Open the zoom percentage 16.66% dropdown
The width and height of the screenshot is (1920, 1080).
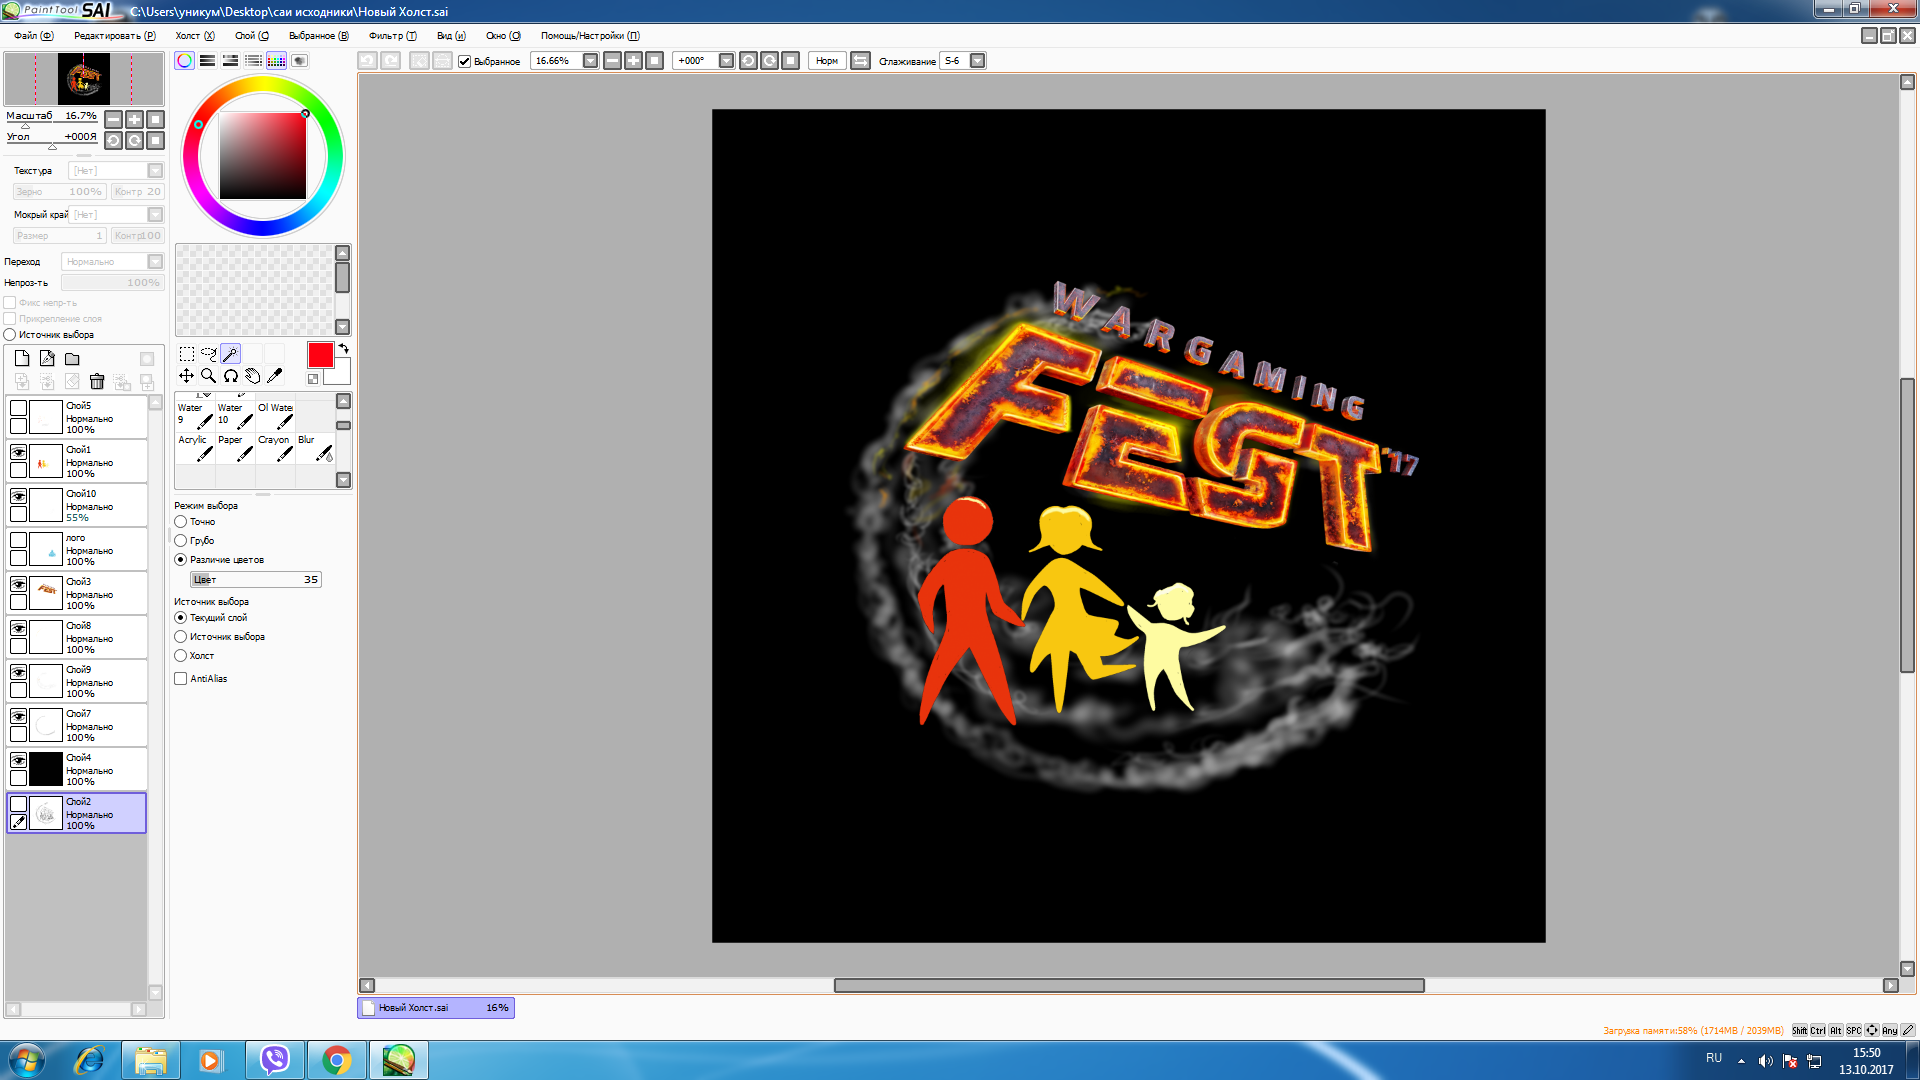pyautogui.click(x=590, y=61)
